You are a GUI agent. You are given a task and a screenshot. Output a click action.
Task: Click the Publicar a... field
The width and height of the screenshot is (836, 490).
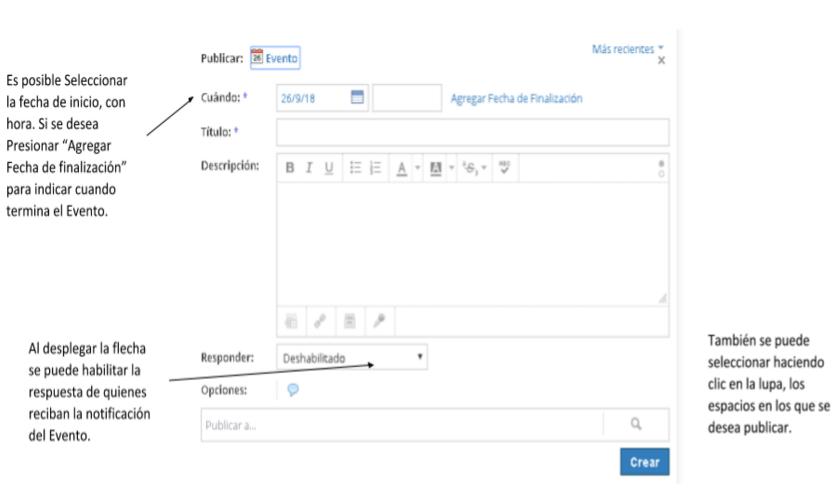click(400, 424)
